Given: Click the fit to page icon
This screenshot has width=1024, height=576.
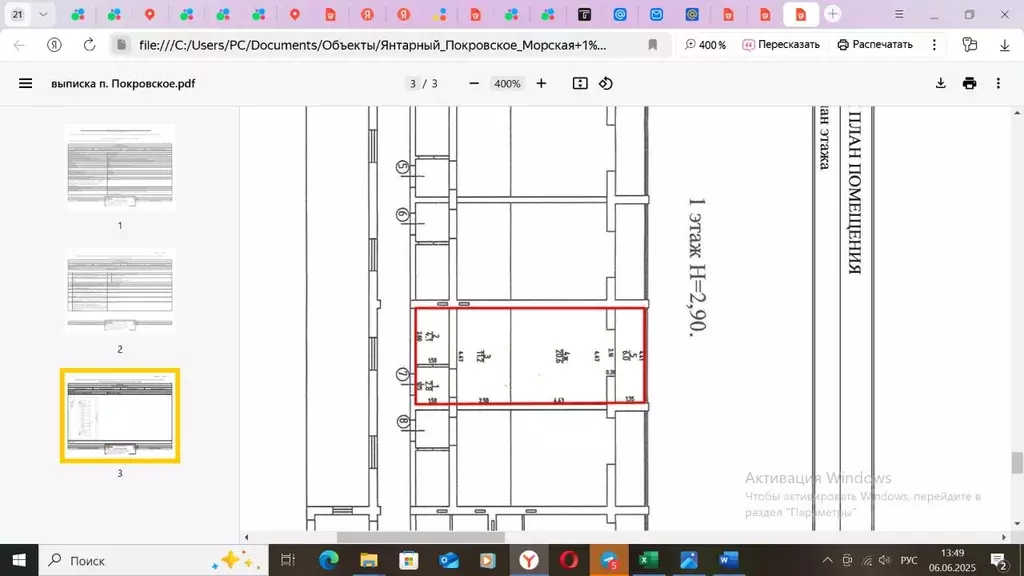Looking at the screenshot, I should click(x=580, y=84).
